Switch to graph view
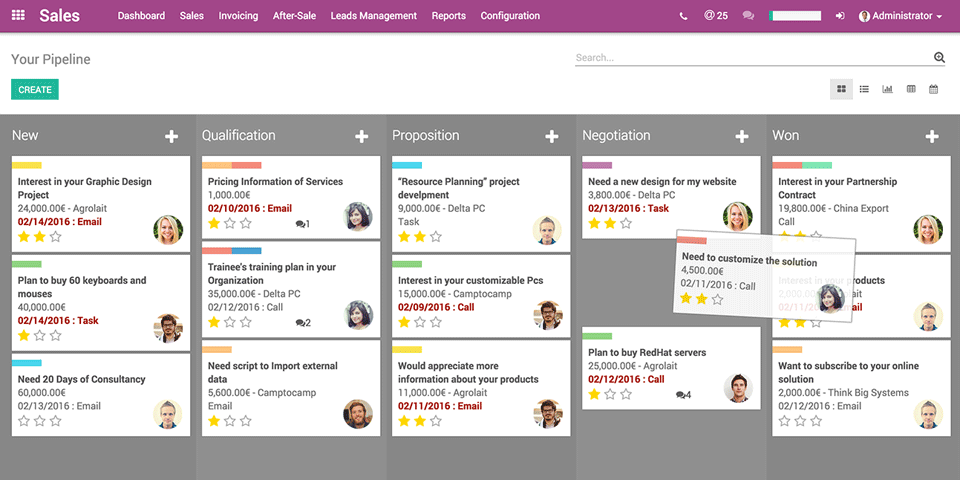This screenshot has width=960, height=480. click(887, 89)
